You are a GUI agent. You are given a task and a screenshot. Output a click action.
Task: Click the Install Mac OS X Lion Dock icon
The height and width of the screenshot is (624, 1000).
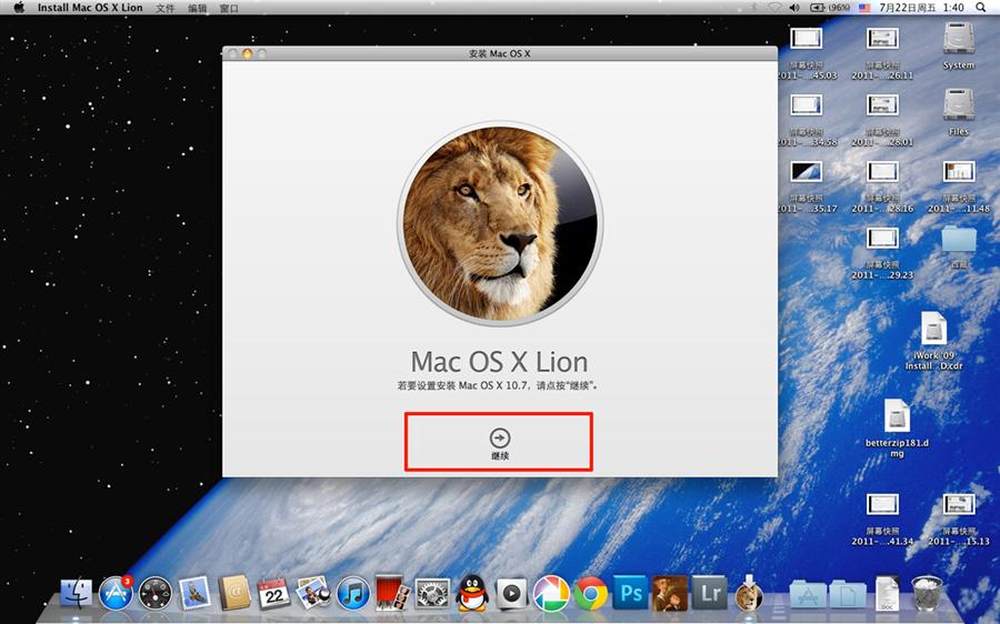[749, 593]
